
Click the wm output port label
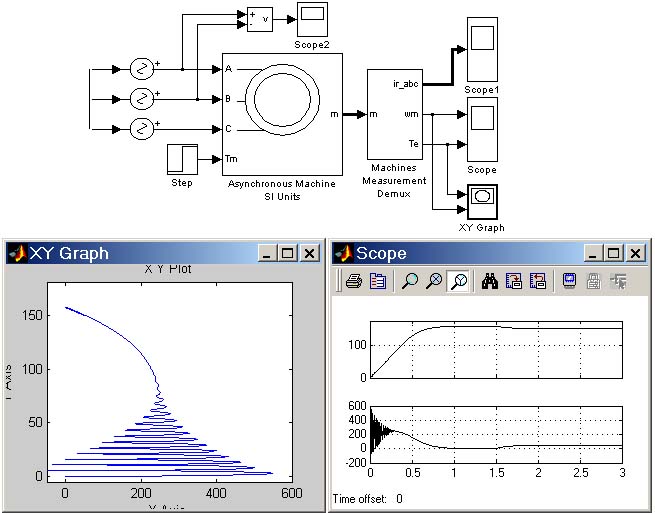tap(411, 114)
